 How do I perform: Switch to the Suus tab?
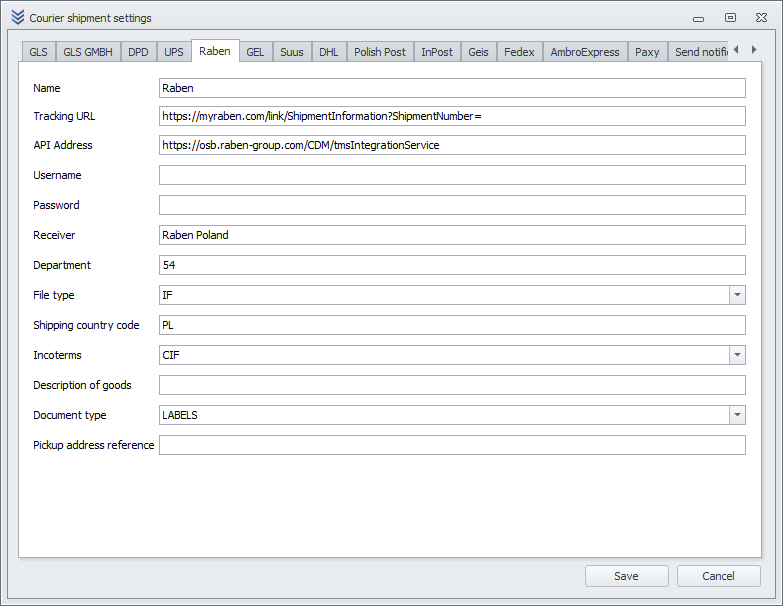[x=292, y=52]
